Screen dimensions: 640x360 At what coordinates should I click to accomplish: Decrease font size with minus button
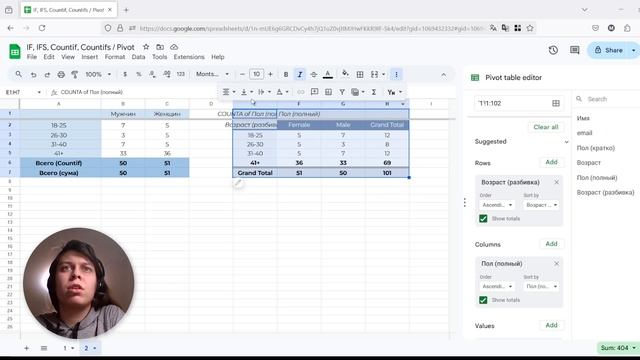tap(242, 74)
